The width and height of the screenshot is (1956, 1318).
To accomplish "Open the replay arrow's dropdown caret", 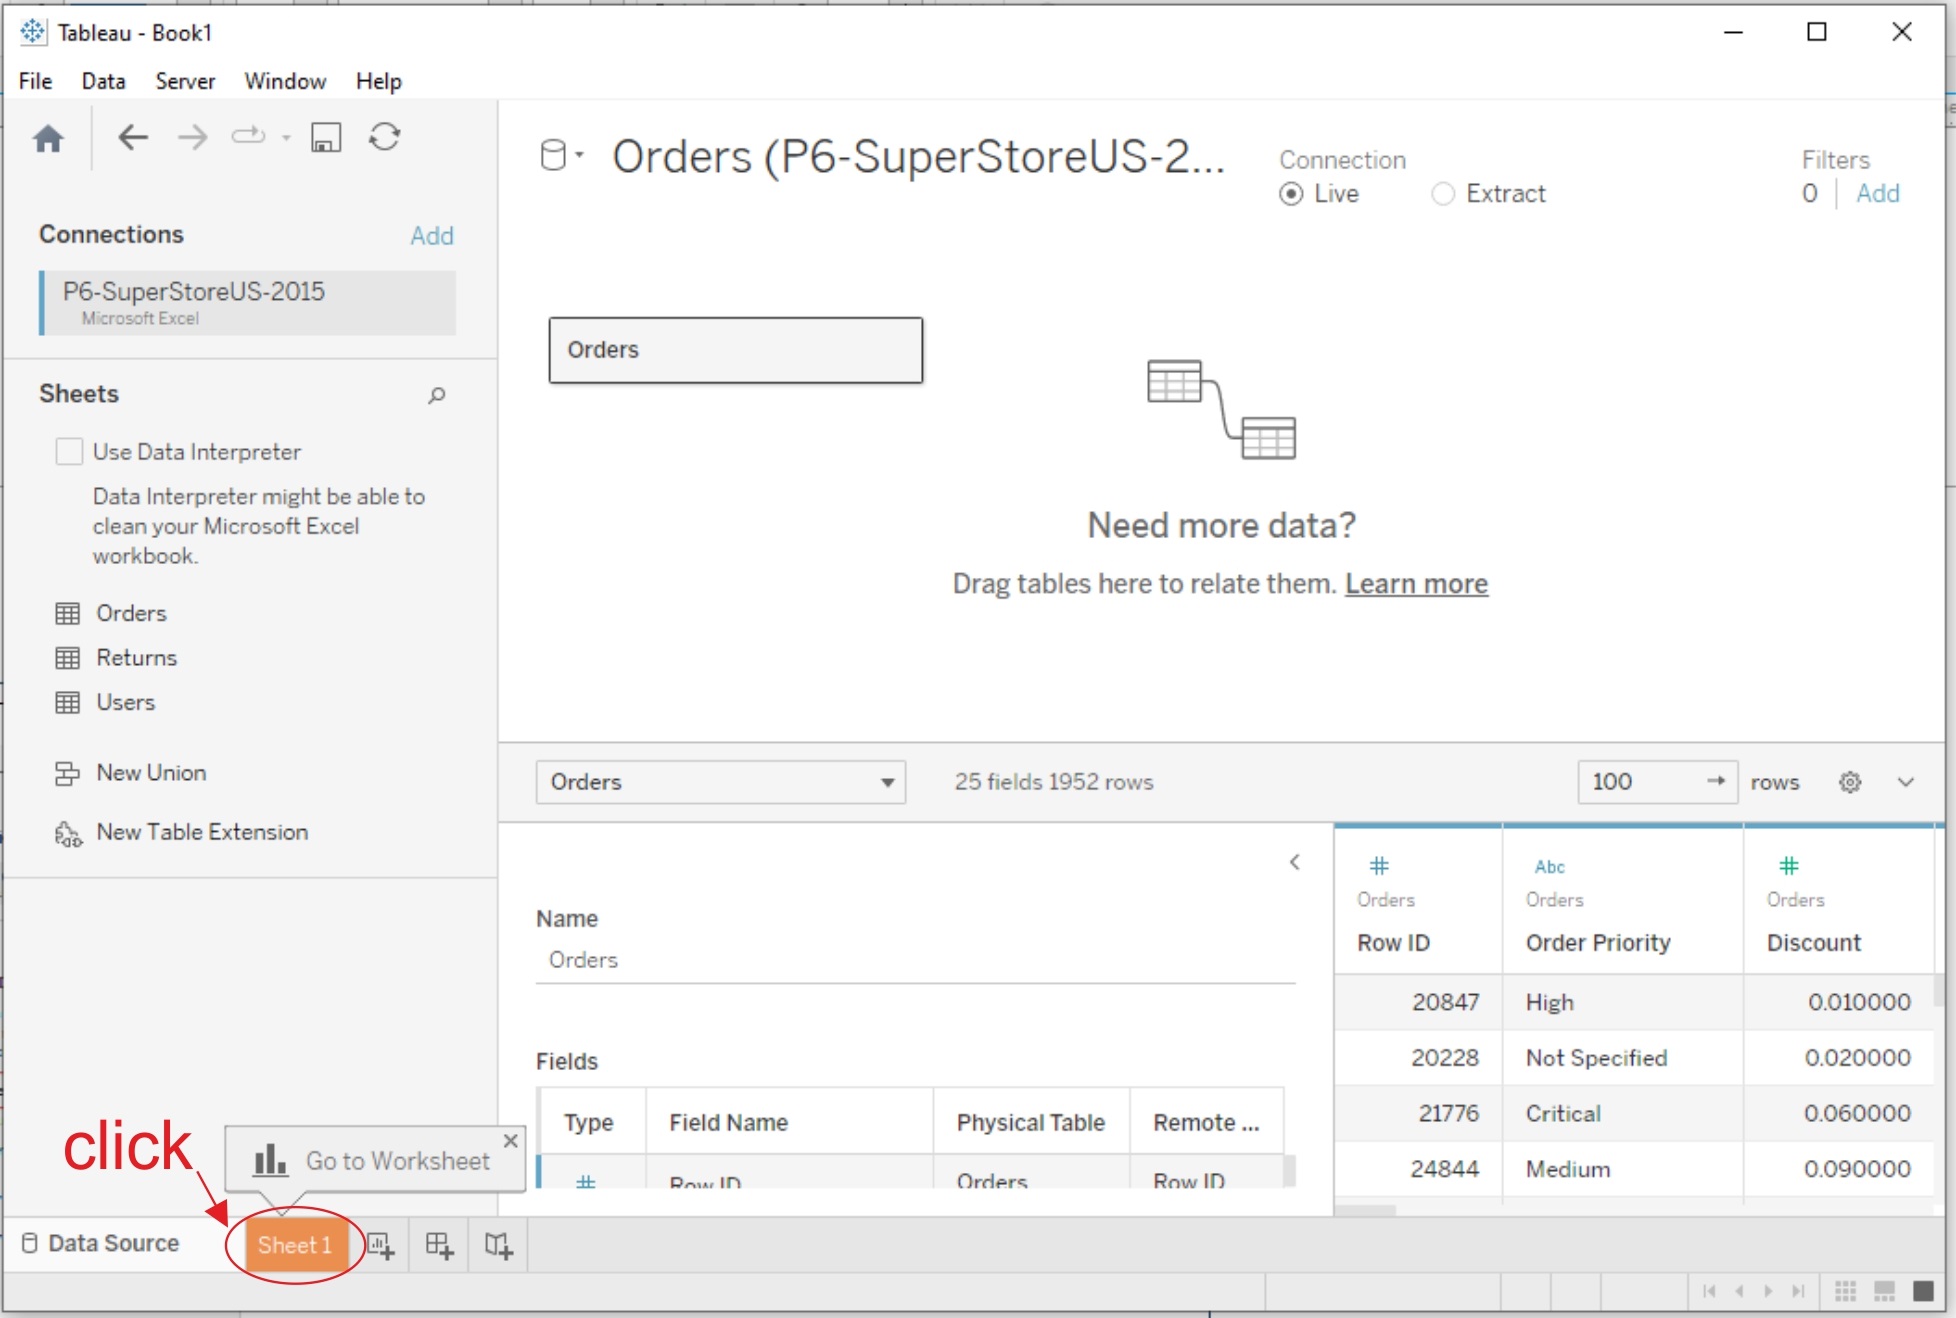I will click(286, 138).
